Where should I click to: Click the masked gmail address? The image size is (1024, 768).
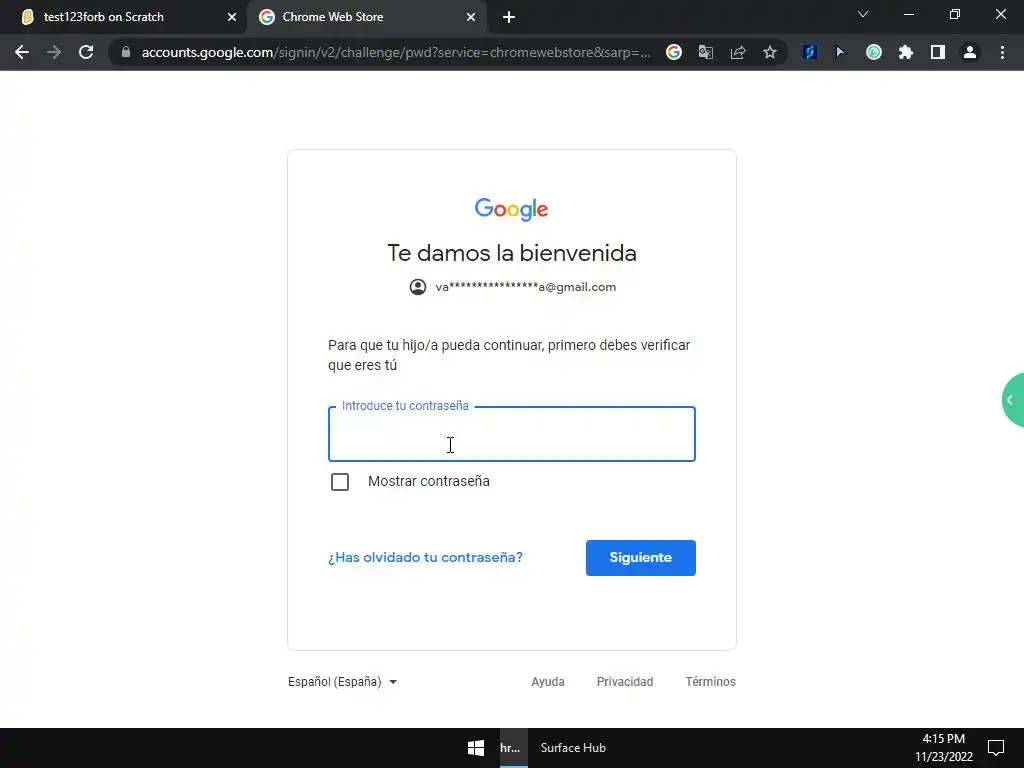click(526, 287)
